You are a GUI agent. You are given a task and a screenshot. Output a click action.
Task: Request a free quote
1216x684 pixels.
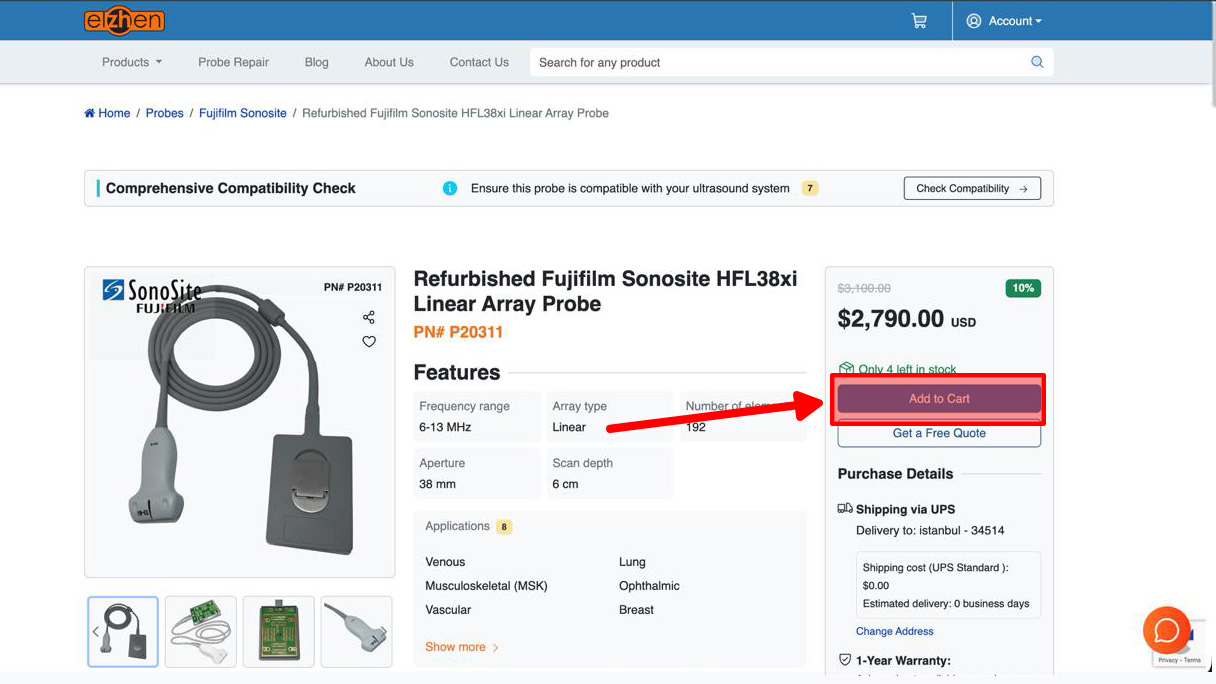[937, 433]
